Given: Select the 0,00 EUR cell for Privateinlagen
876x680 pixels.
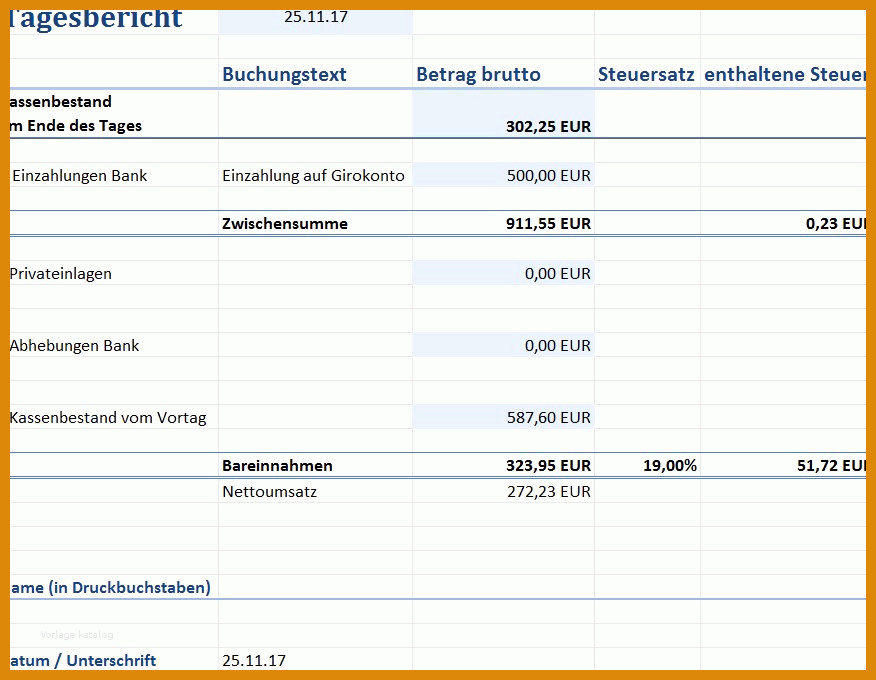Looking at the screenshot, I should coord(503,273).
